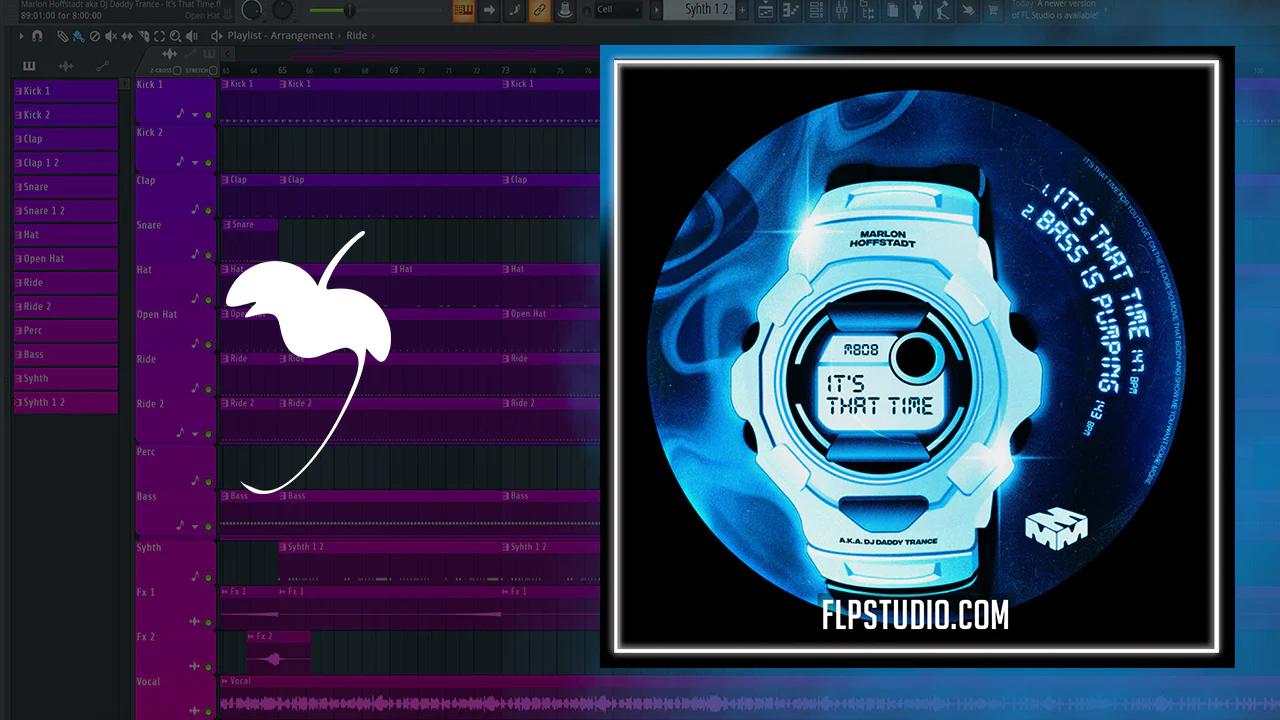The height and width of the screenshot is (720, 1280).
Task: Jump to bar 65 on the timeline
Action: [283, 70]
